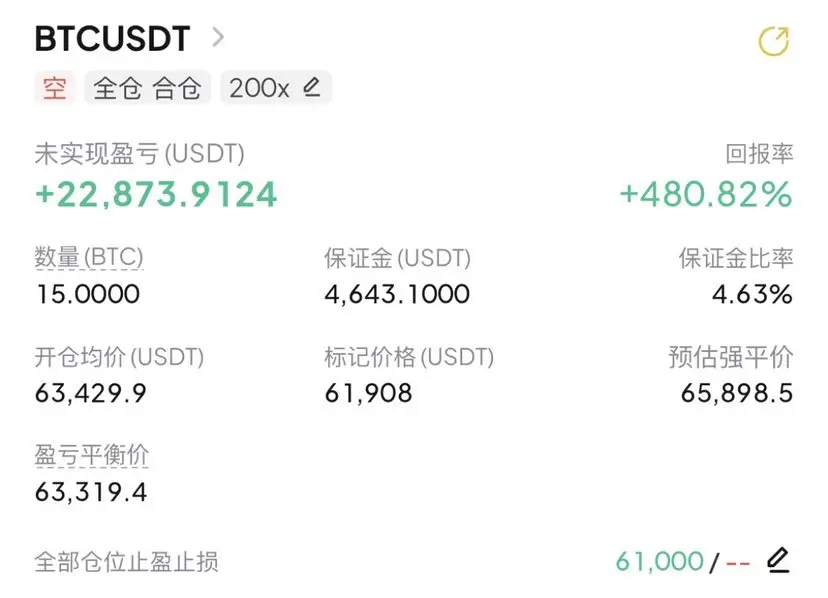Screen dimensions: 828x598
Task: Tap the yellow share position icon
Action: tap(774, 41)
